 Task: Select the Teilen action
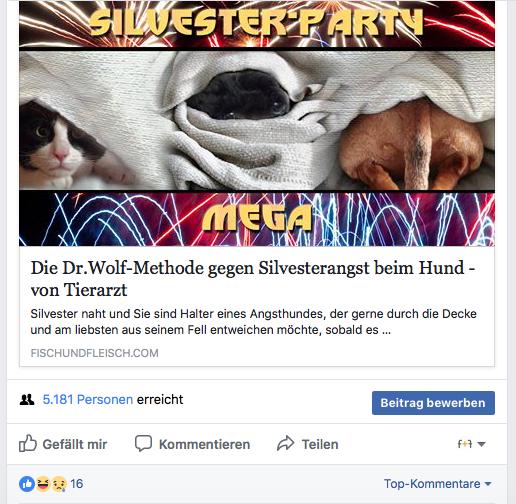[320, 444]
